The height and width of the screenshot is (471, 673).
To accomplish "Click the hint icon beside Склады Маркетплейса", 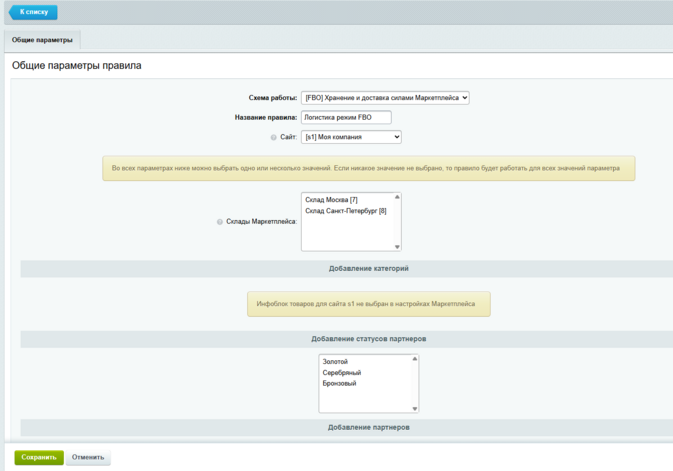I will [x=220, y=222].
